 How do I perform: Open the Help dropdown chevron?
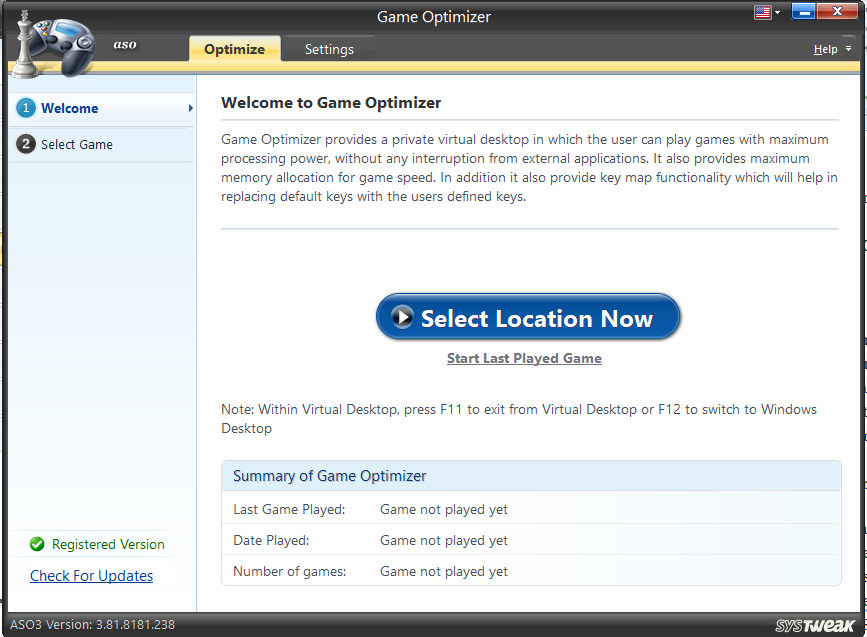(846, 48)
